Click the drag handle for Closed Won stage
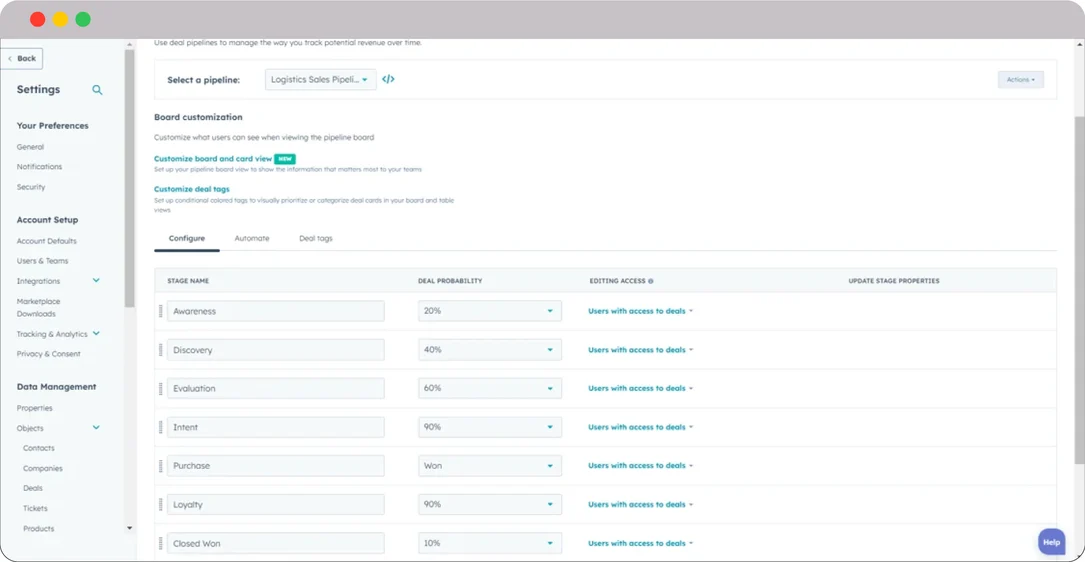Viewport: 1085px width, 562px height. [x=161, y=543]
